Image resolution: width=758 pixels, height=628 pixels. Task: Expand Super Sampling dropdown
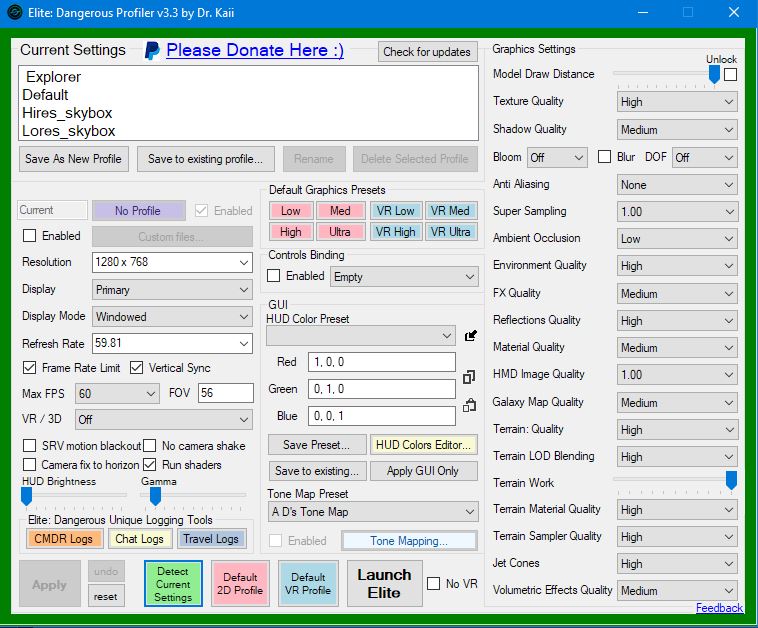click(x=677, y=212)
